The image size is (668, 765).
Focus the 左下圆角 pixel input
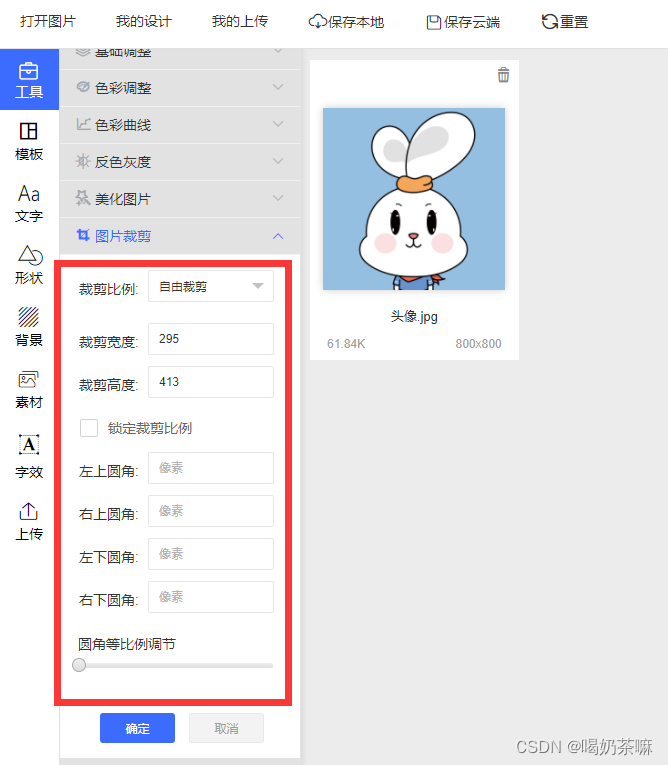coord(211,554)
